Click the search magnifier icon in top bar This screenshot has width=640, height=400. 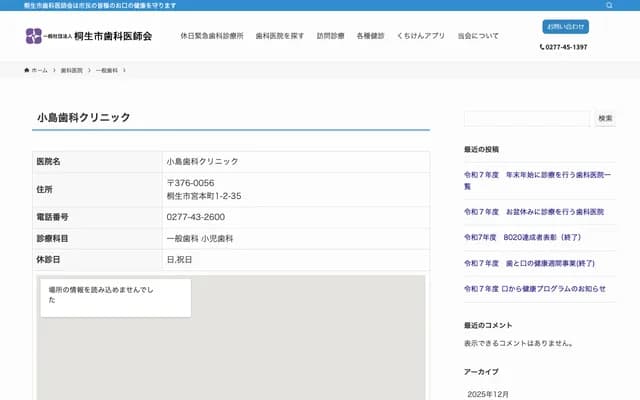[x=609, y=5]
